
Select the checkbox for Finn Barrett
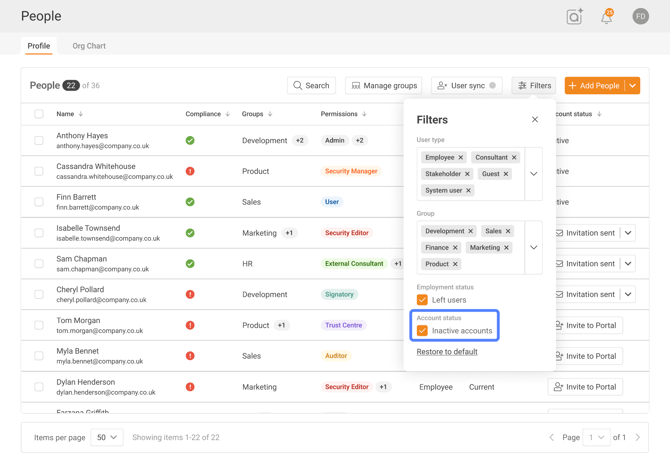(39, 202)
